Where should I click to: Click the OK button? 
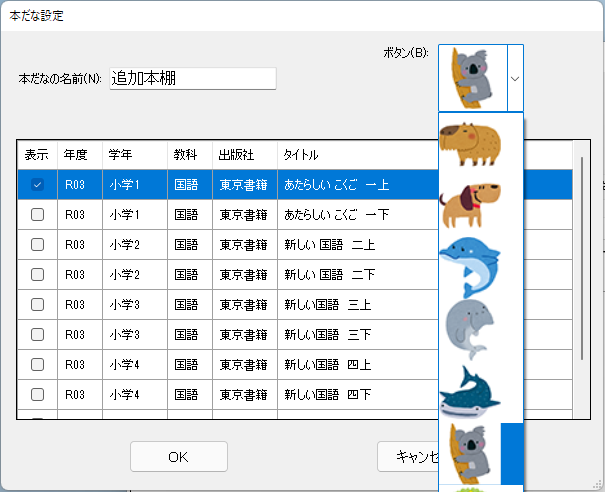(179, 457)
